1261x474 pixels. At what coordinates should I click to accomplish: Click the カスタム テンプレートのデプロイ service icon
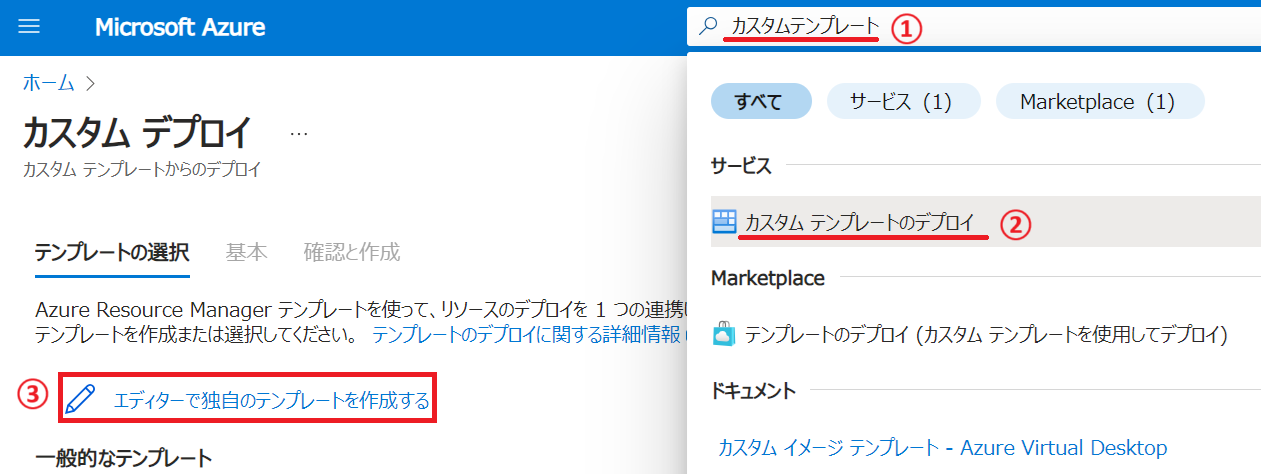725,222
